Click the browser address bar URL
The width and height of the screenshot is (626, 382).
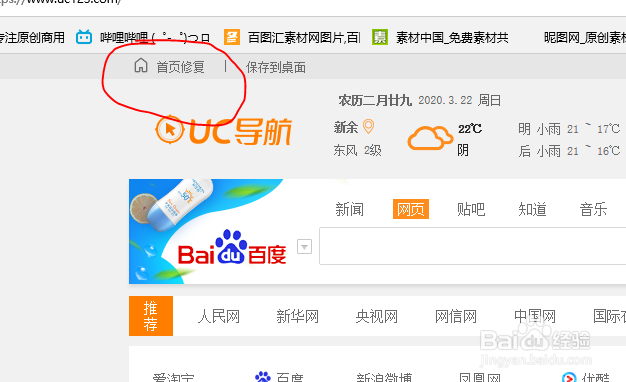(x=61, y=2)
